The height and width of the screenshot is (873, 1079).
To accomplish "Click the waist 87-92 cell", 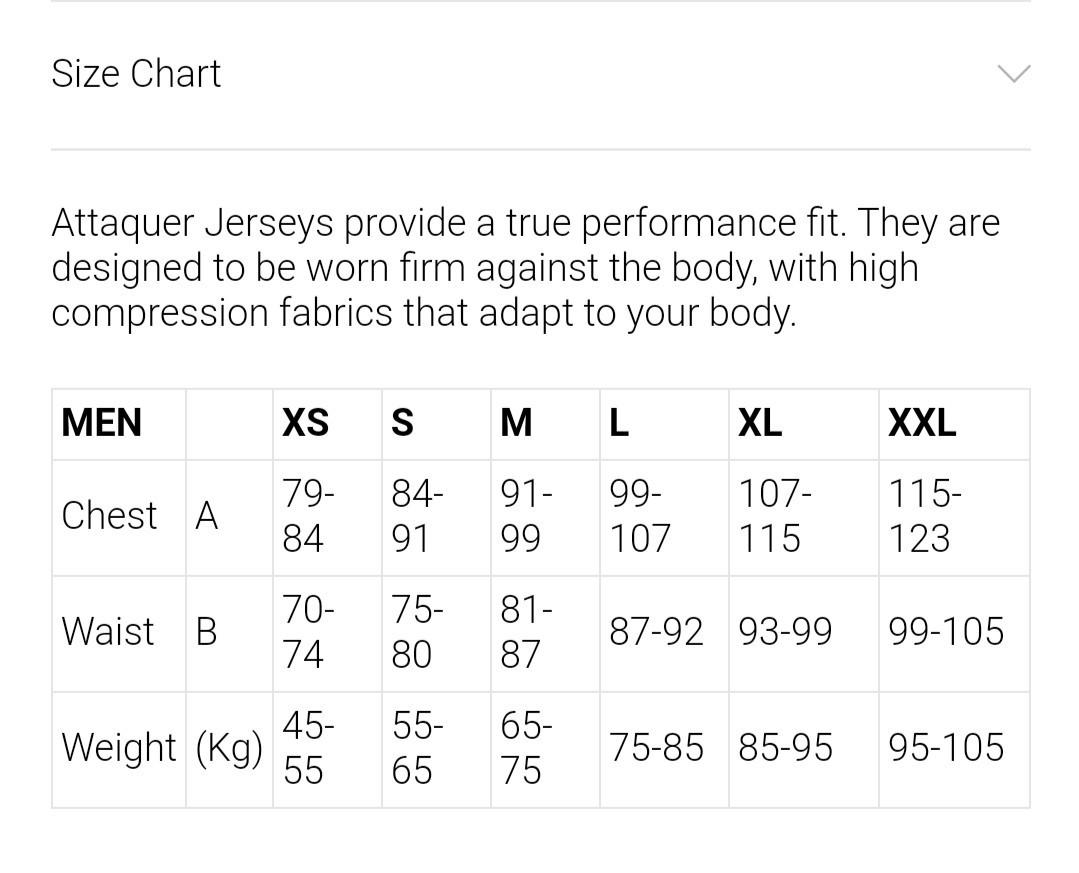I will click(x=656, y=632).
